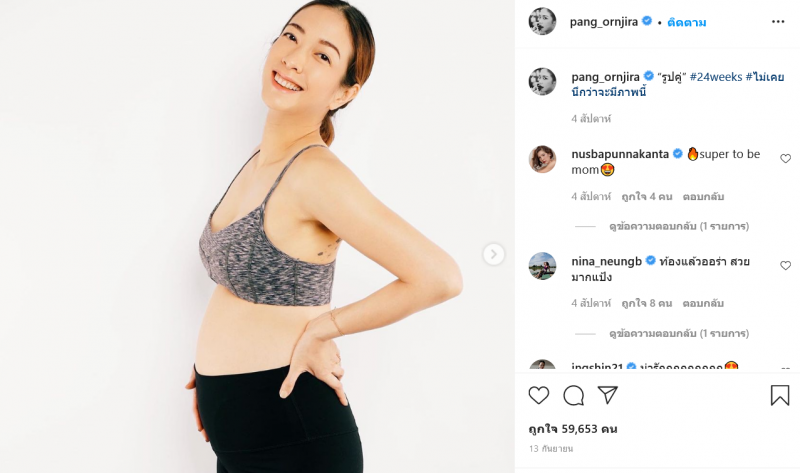Viewport: 800px width, 473px height.
Task: Reply to nusbapunnakanta's comment
Action: [703, 196]
